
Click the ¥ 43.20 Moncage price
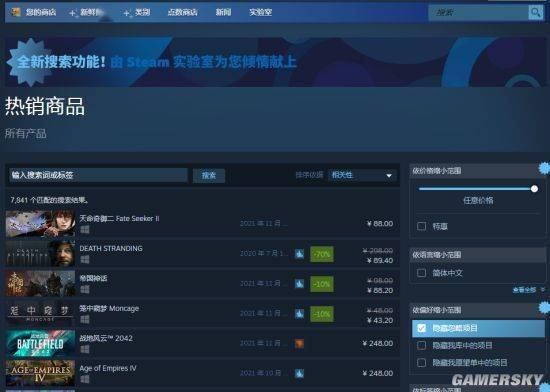coord(380,320)
